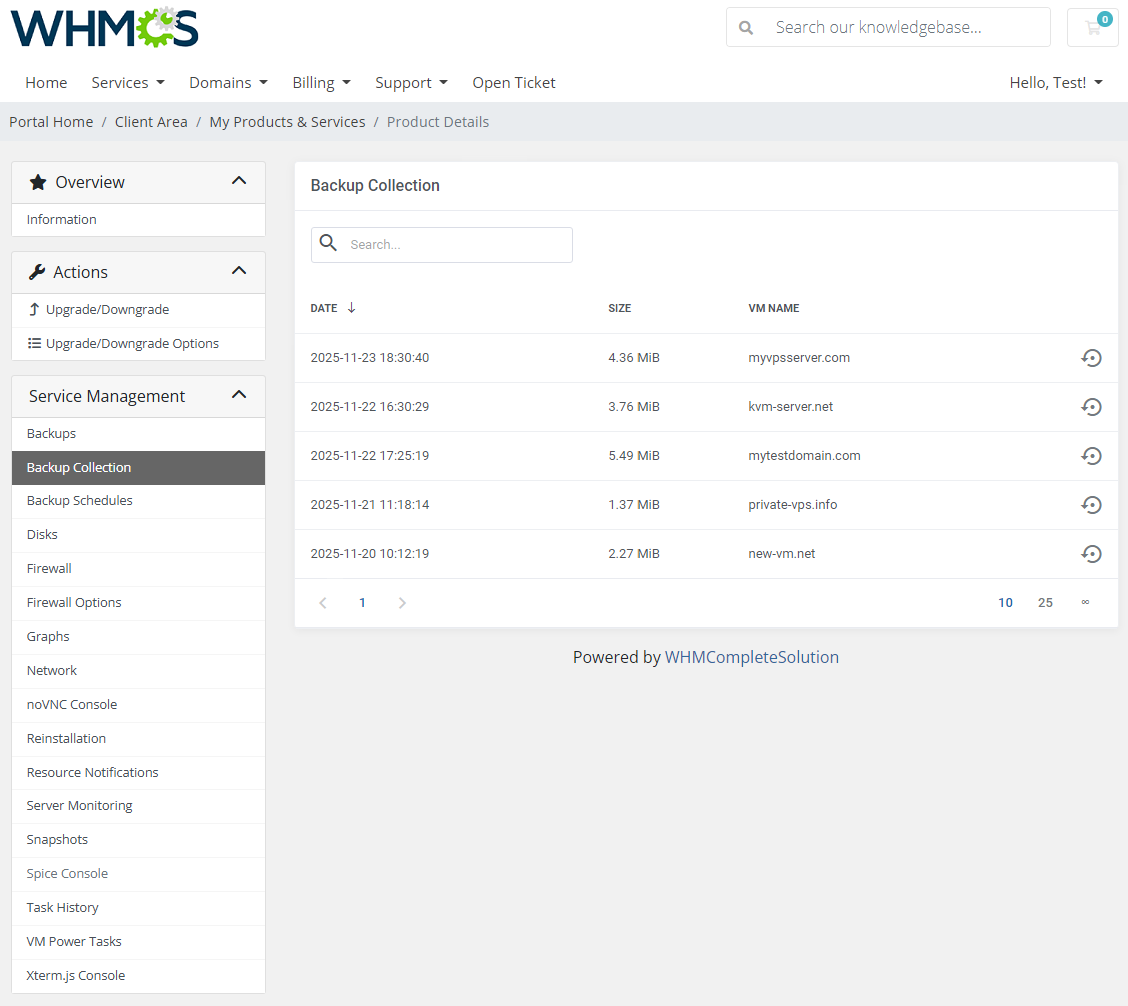Restore backup for private-vps.info
This screenshot has height=1006, width=1128.
1091,504
